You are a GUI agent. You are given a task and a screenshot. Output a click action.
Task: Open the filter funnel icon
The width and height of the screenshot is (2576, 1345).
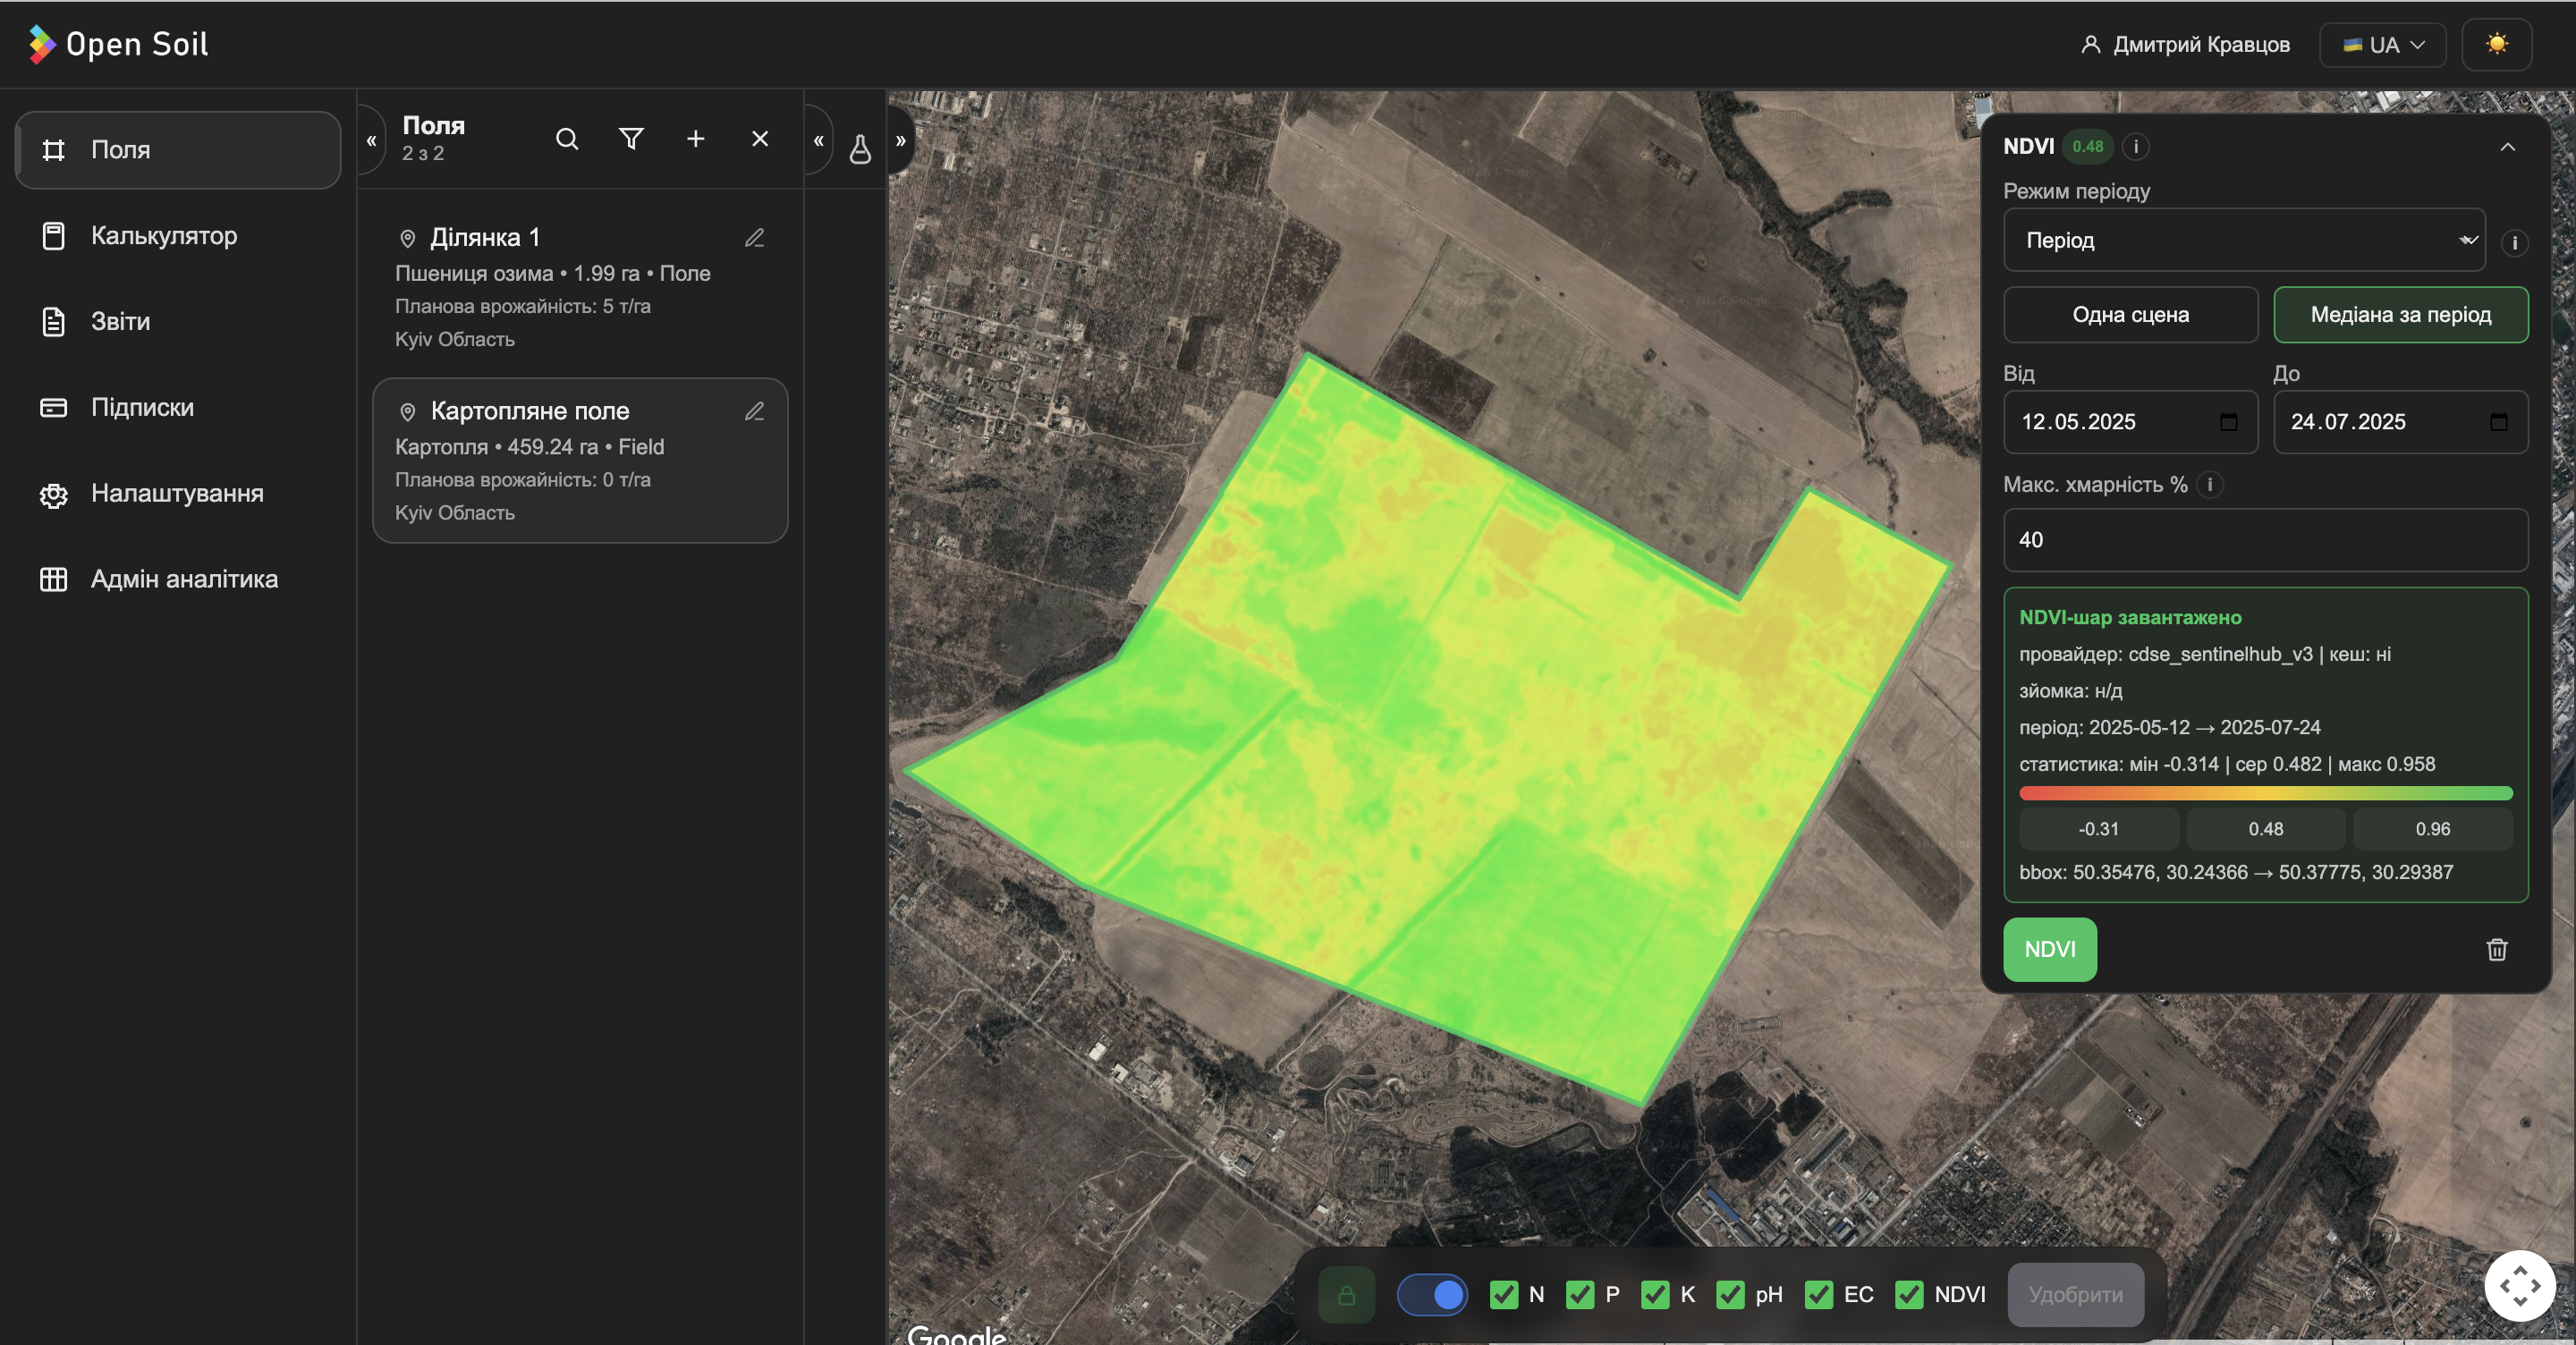pyautogui.click(x=631, y=139)
